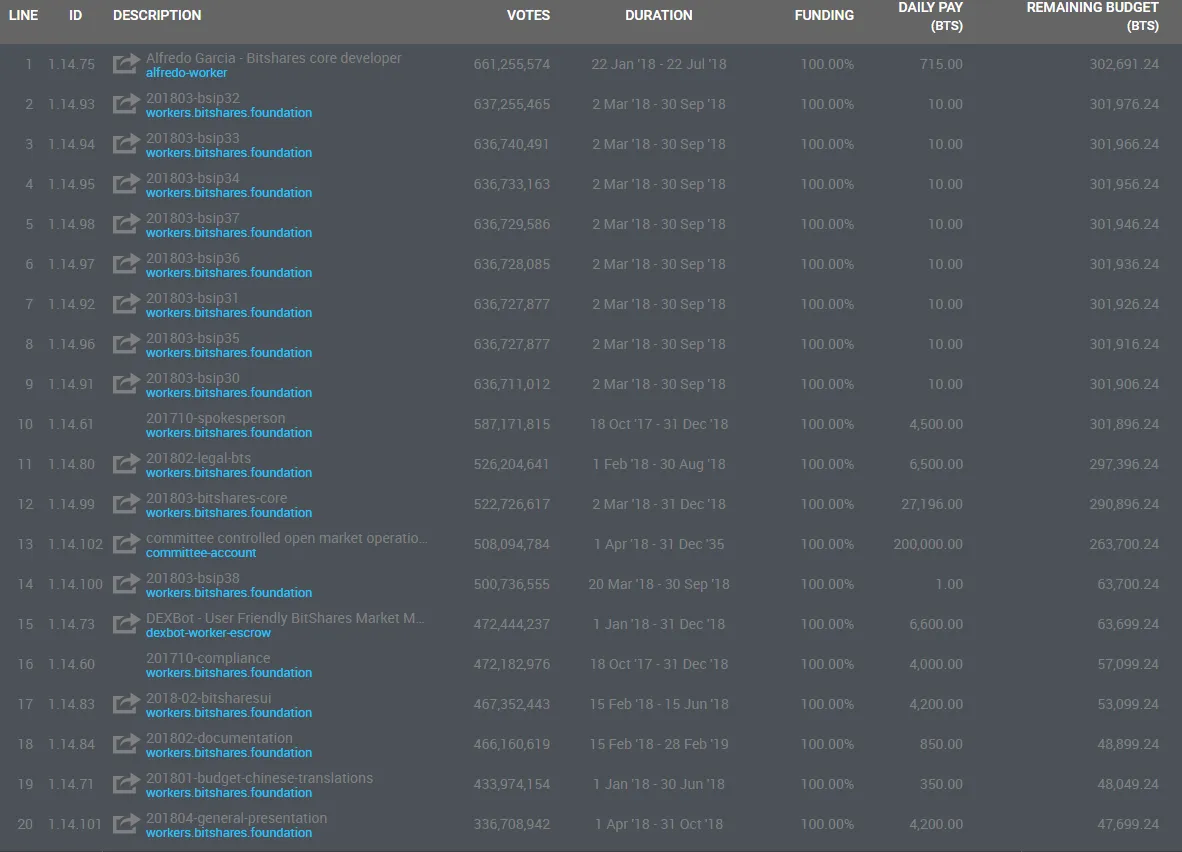
Task: Open external link icon for 201801-budget-chinese-translations
Action: coord(126,783)
